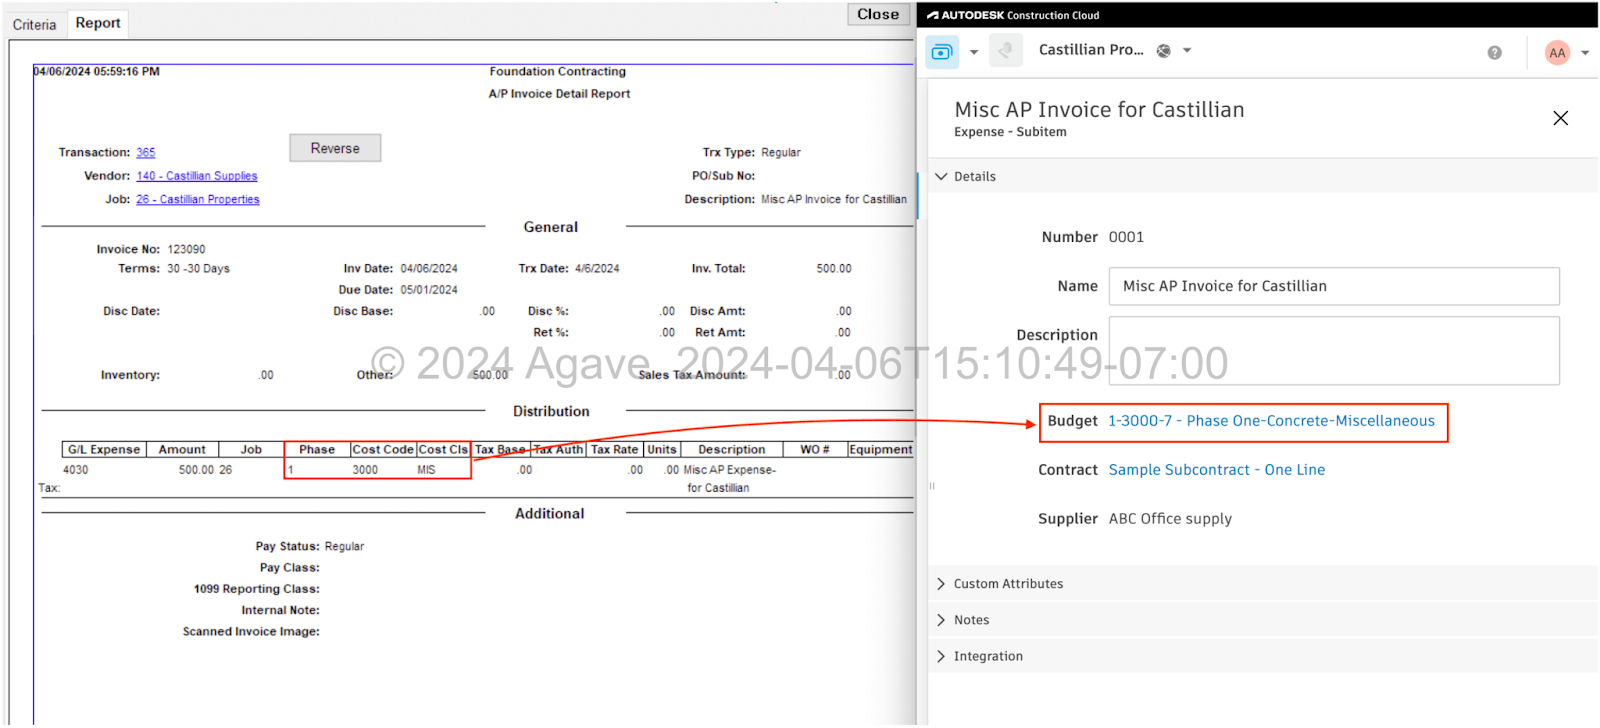Click invoice number 123090
1600x728 pixels.
[x=186, y=250]
